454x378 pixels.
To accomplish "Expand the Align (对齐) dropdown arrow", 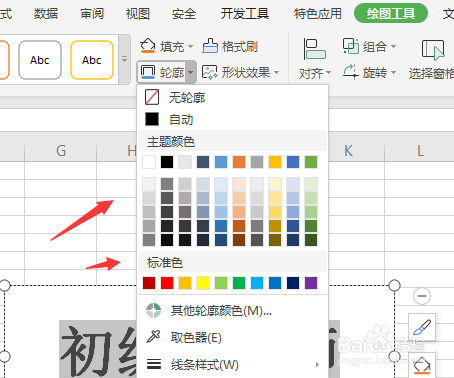I will click(x=329, y=73).
